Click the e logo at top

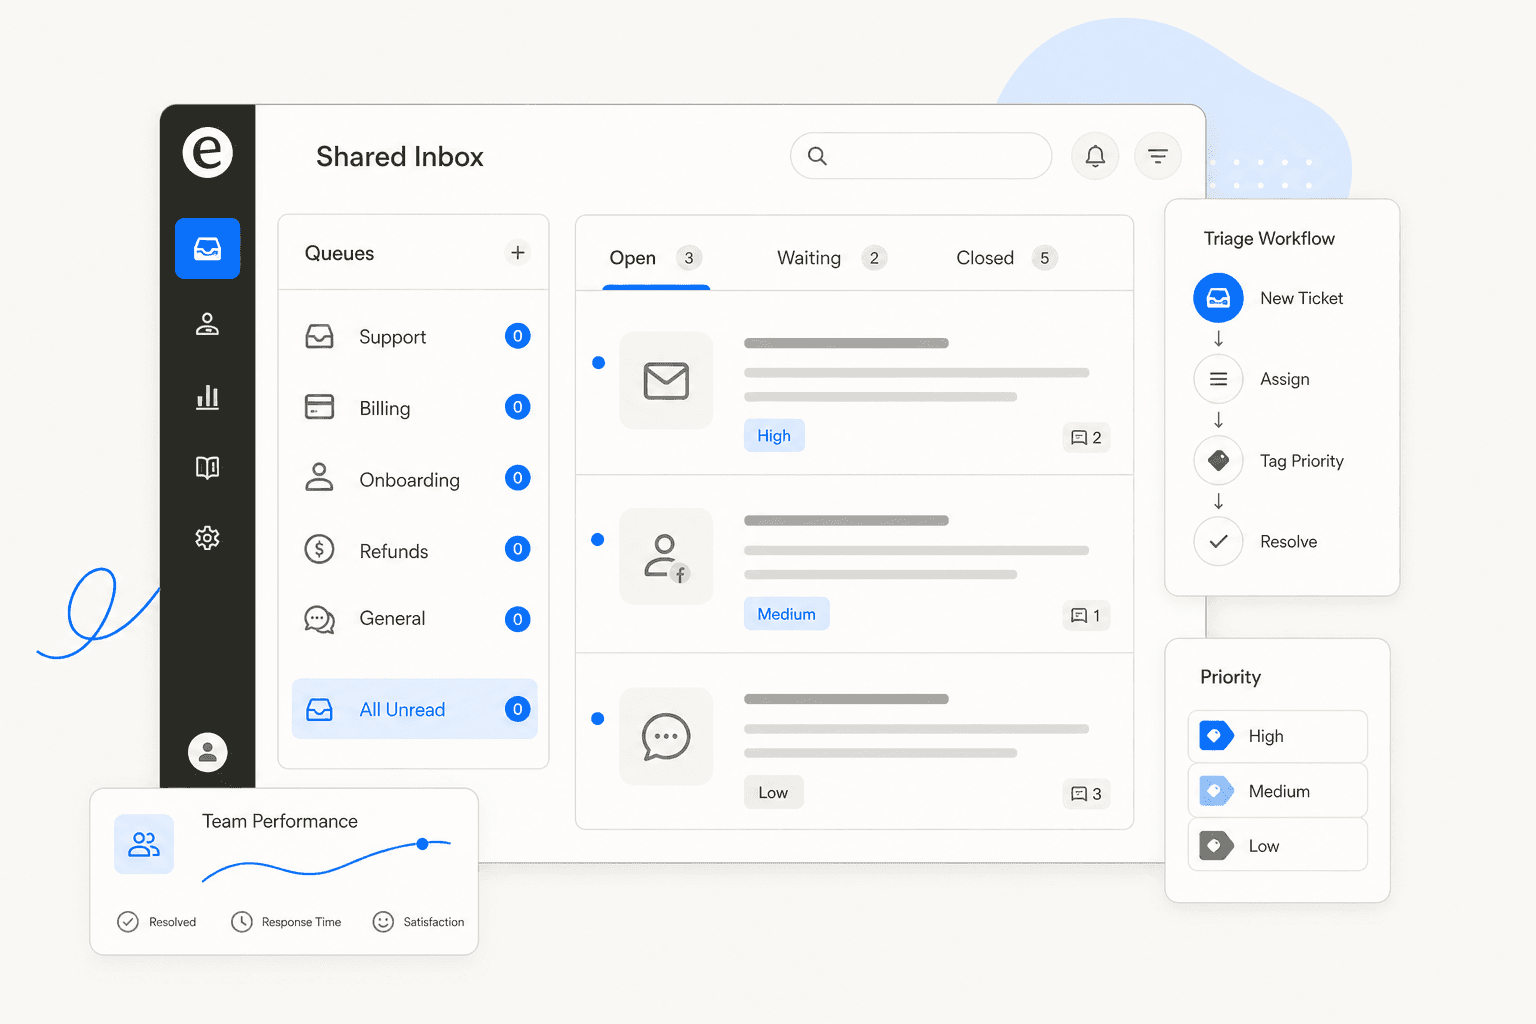pos(207,153)
